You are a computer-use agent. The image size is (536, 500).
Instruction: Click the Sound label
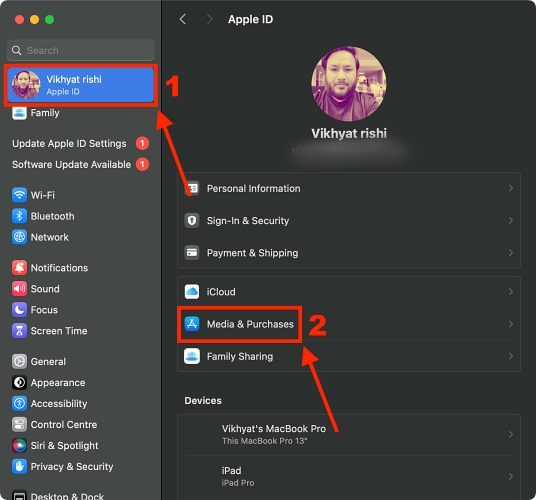coord(45,289)
